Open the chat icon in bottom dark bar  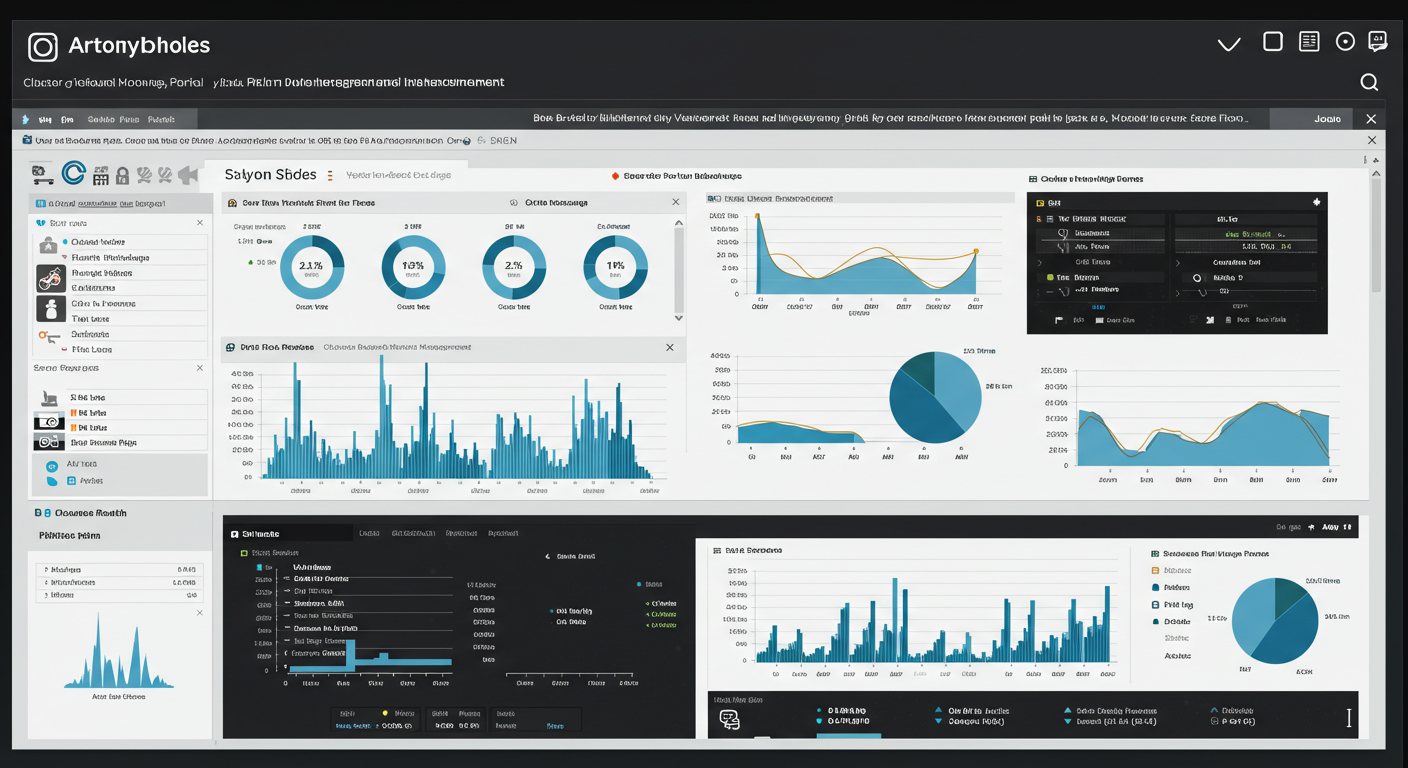(729, 720)
